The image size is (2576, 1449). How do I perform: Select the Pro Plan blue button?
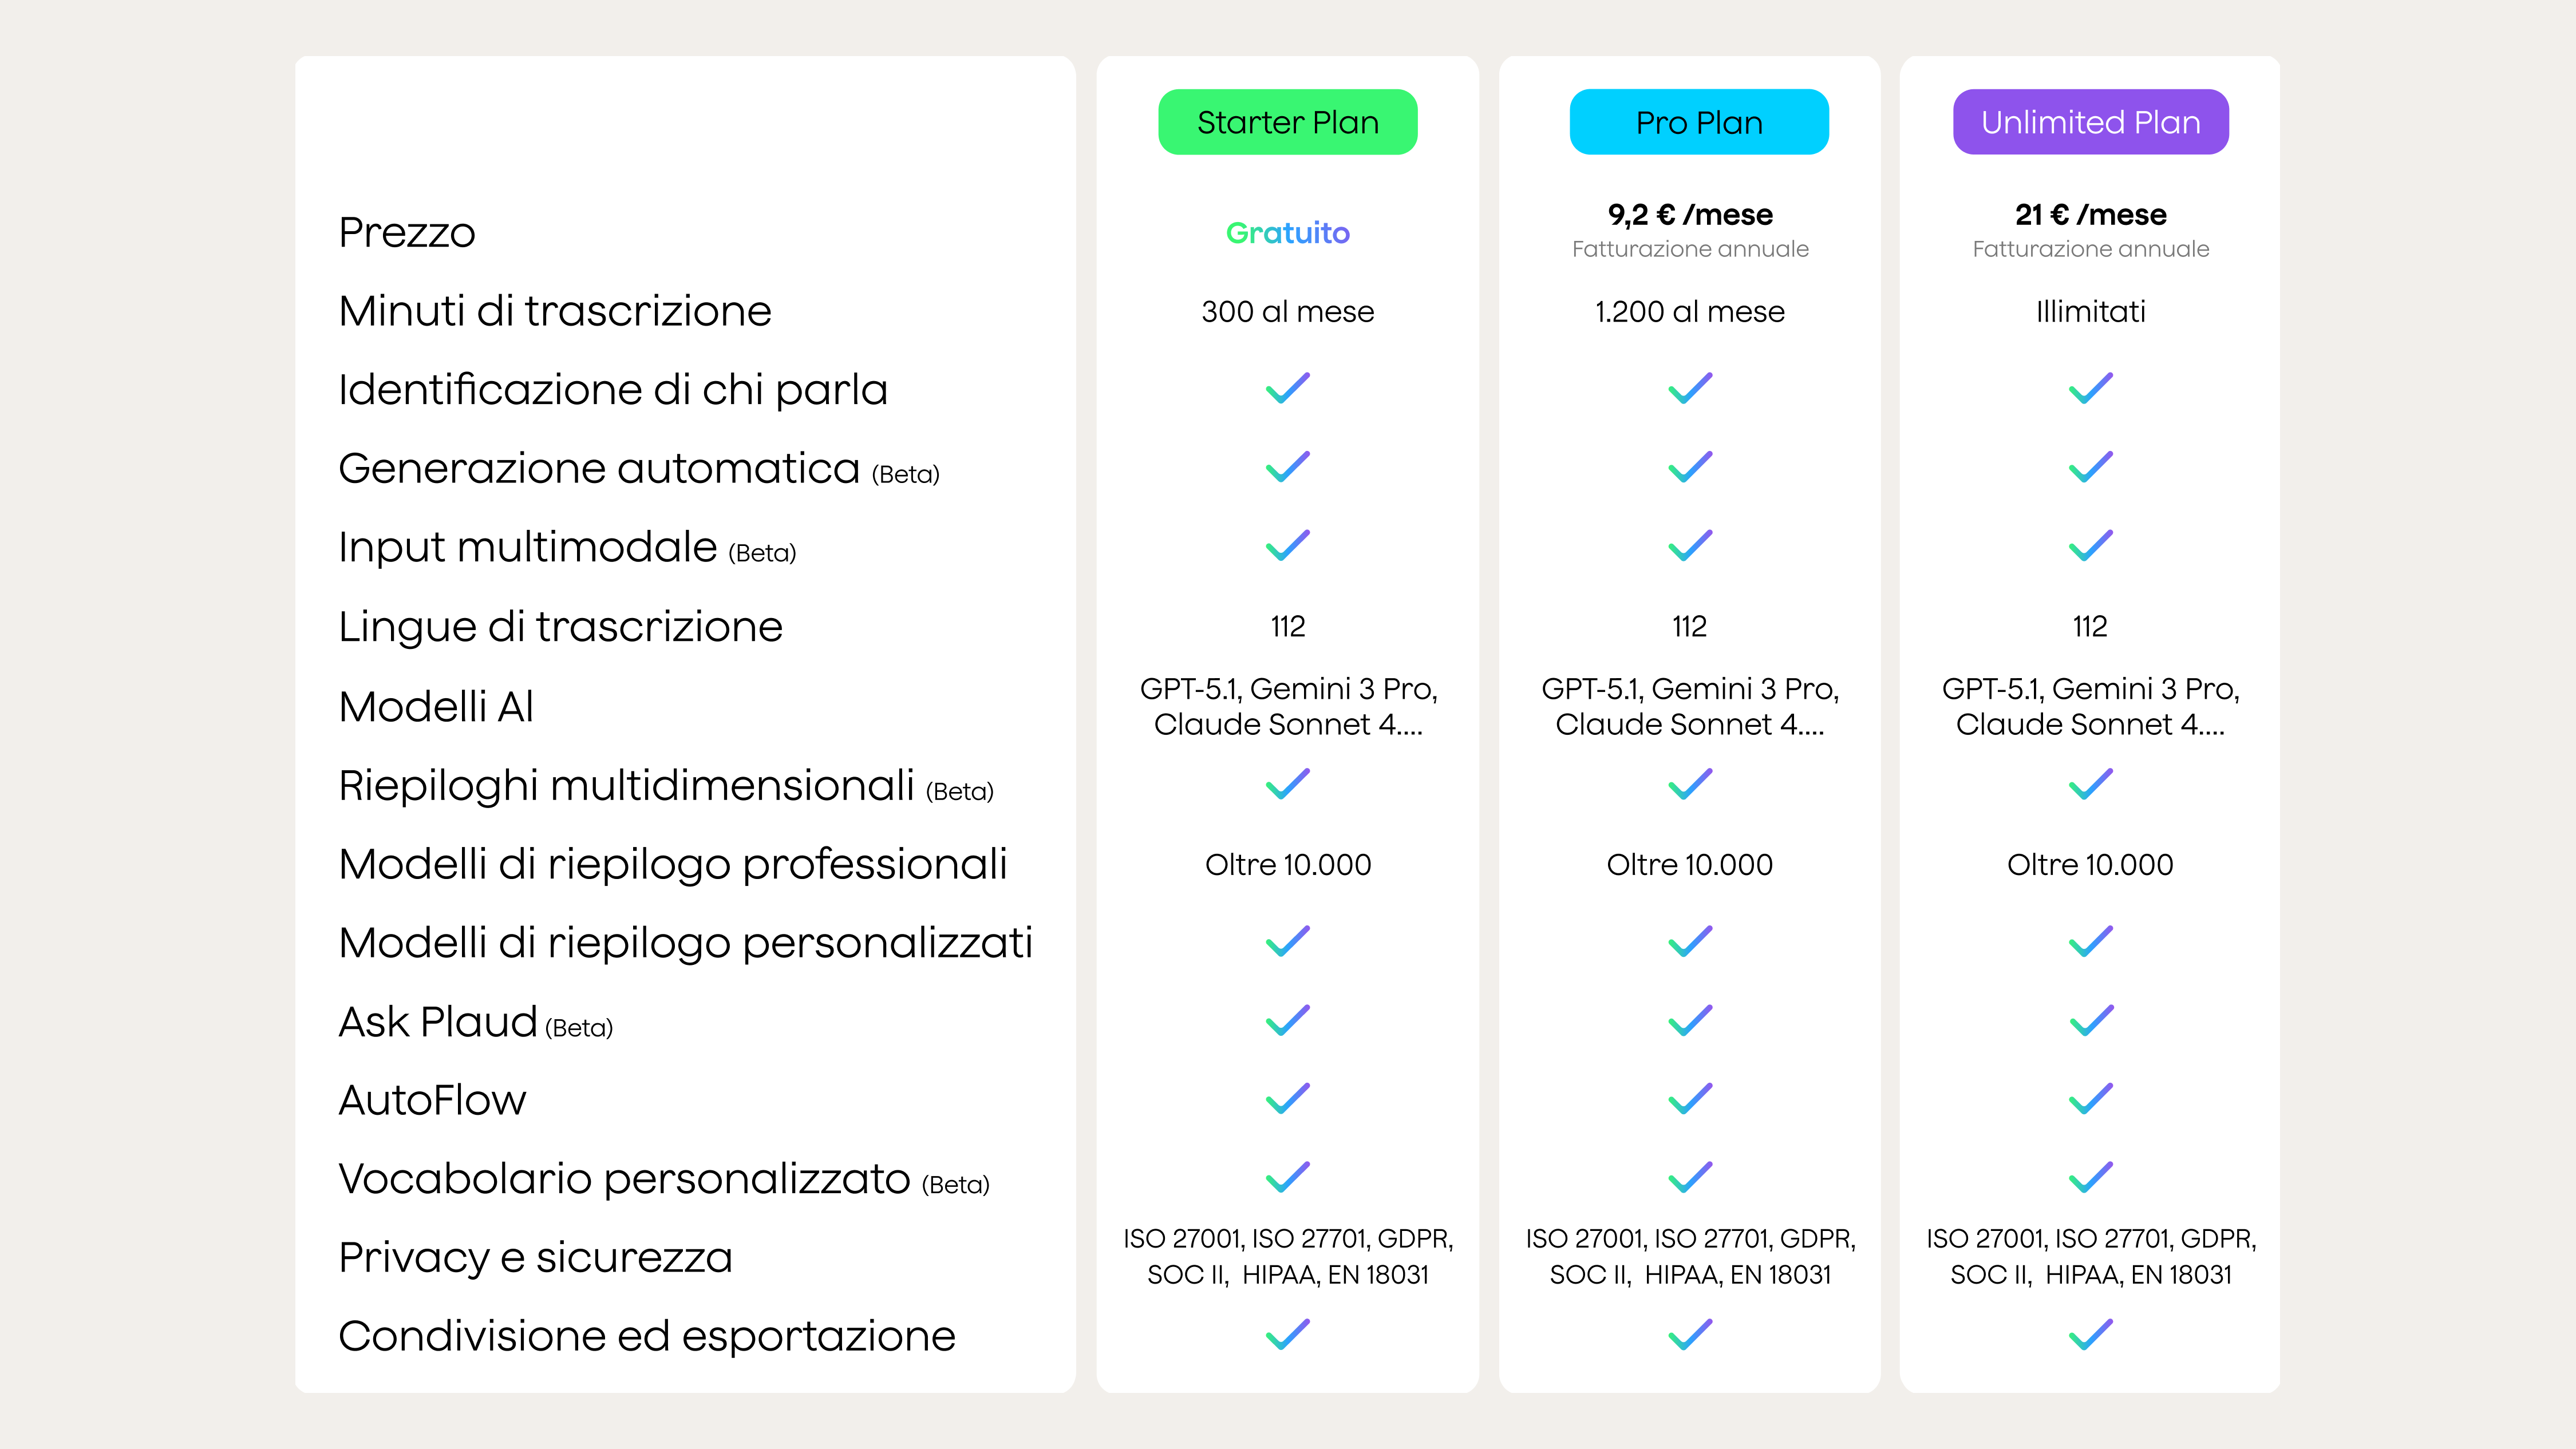pos(1698,122)
